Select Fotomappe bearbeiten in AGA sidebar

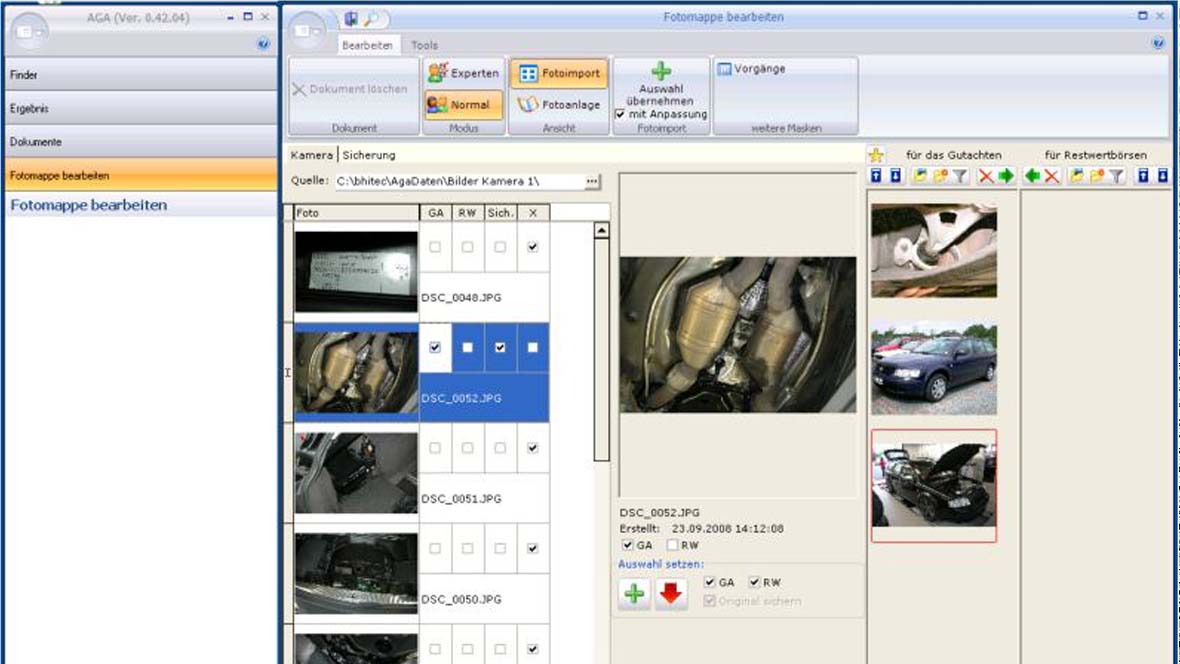click(141, 175)
